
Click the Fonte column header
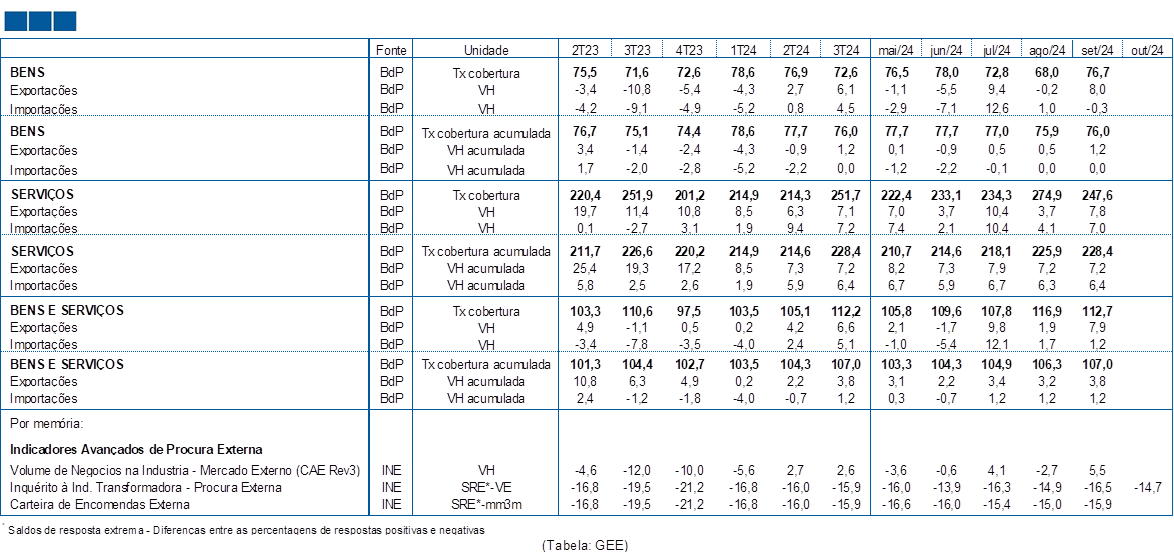(392, 50)
